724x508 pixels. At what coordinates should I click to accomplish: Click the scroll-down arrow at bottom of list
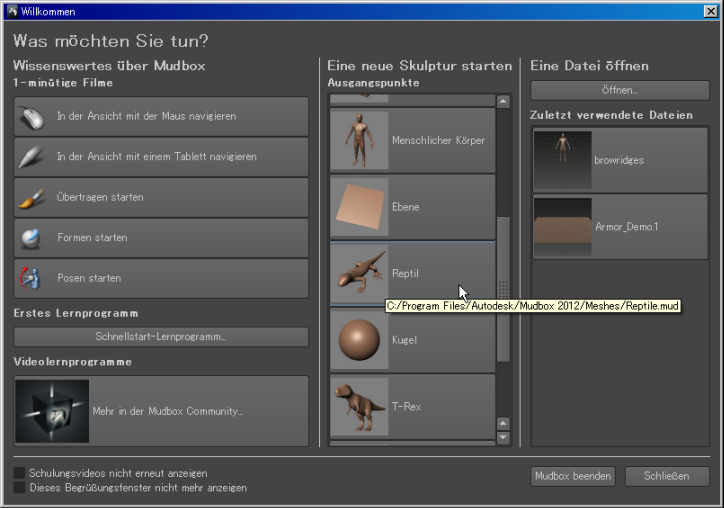click(x=503, y=437)
